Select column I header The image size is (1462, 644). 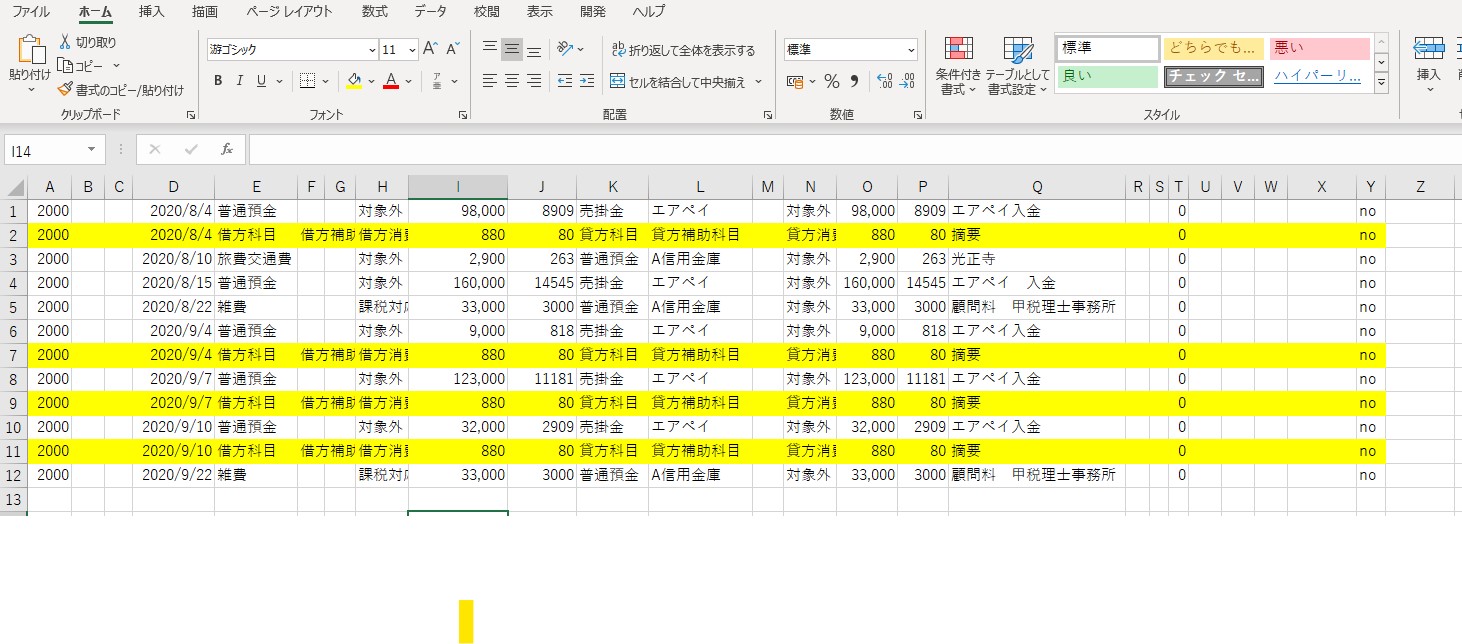(x=458, y=187)
